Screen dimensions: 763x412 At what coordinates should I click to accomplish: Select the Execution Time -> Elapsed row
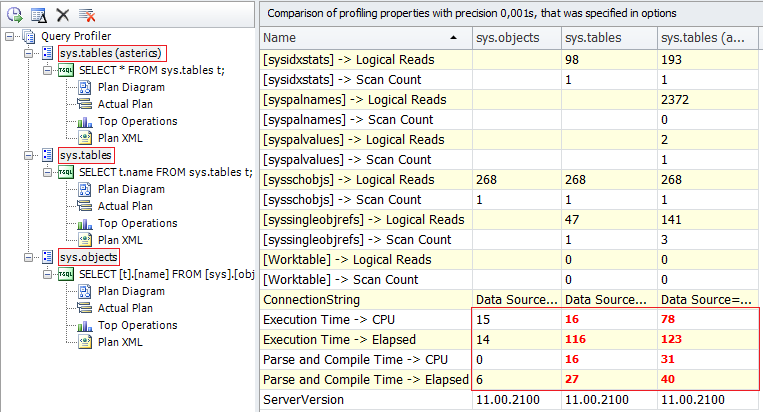click(364, 339)
